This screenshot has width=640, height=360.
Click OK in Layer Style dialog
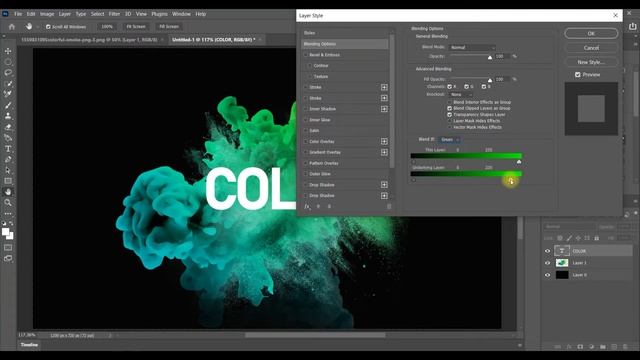pos(591,33)
